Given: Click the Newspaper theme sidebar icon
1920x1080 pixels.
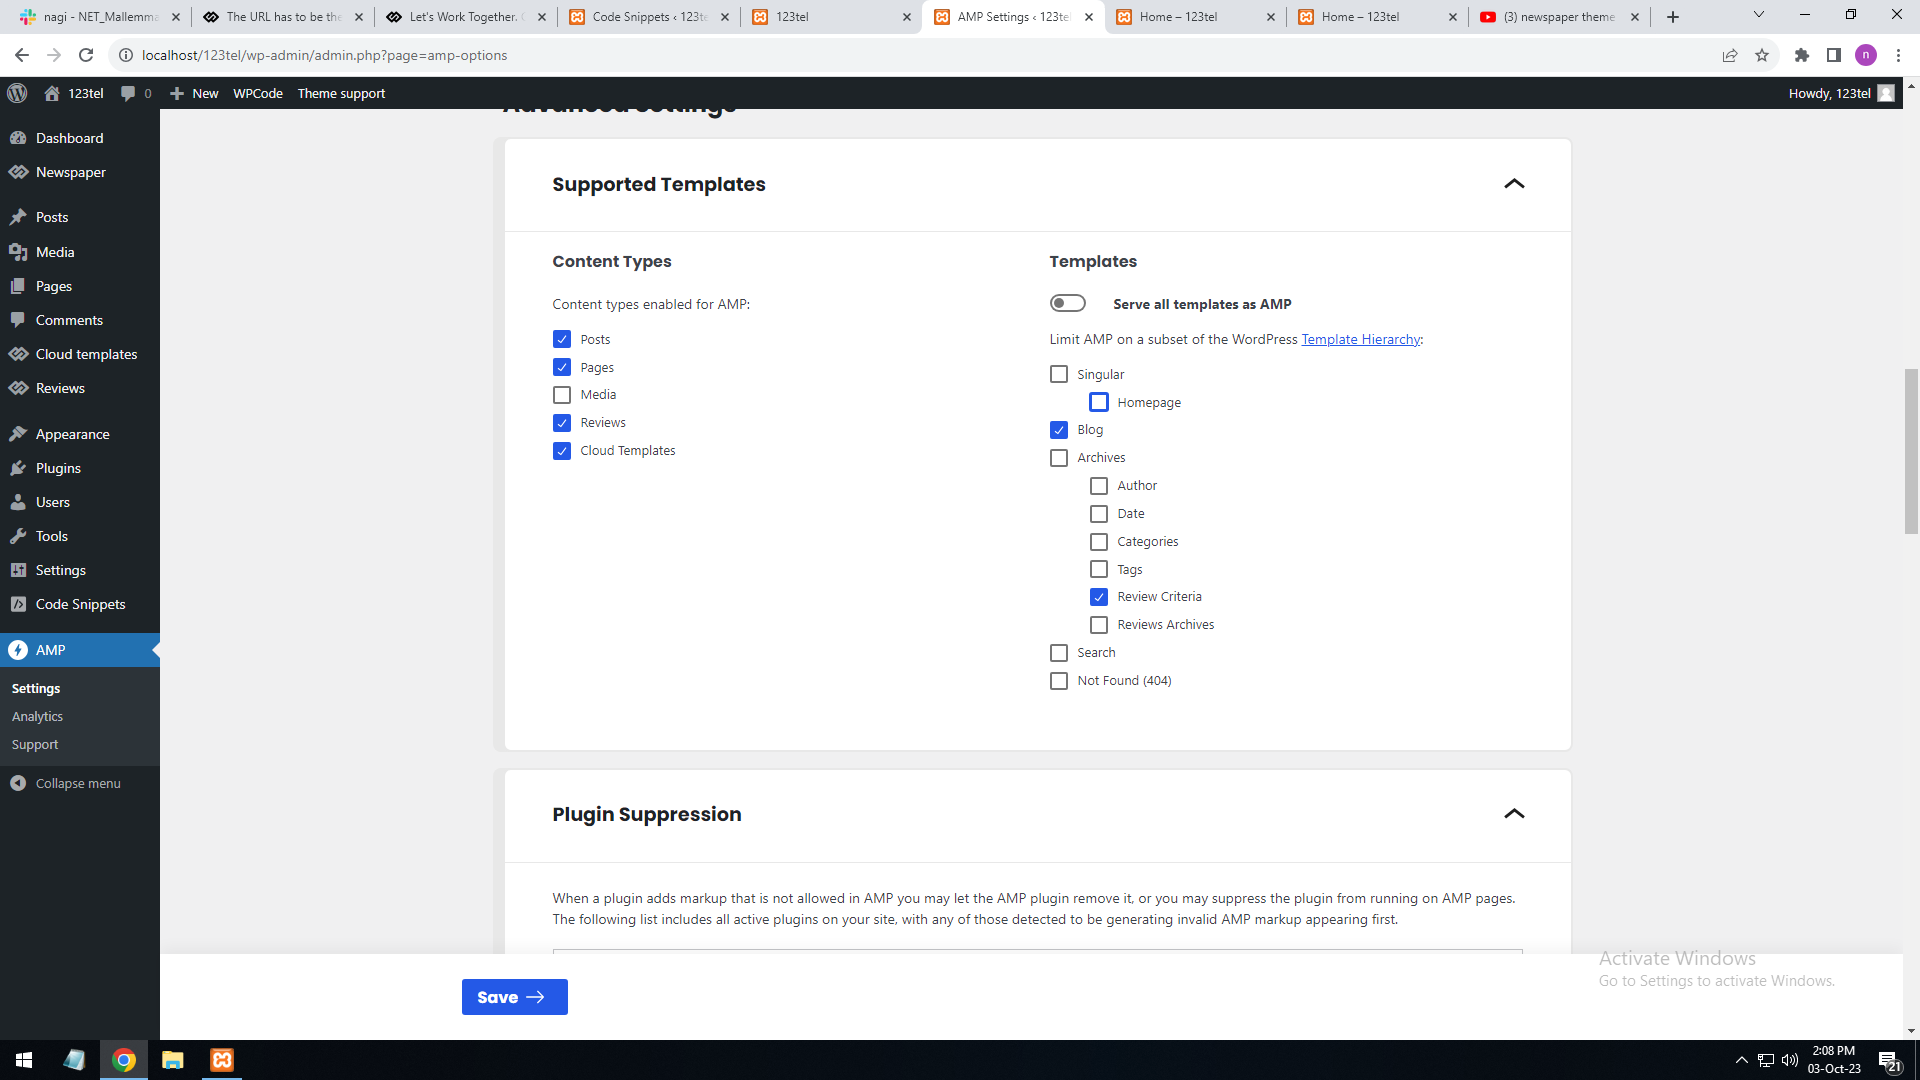Looking at the screenshot, I should [x=18, y=172].
